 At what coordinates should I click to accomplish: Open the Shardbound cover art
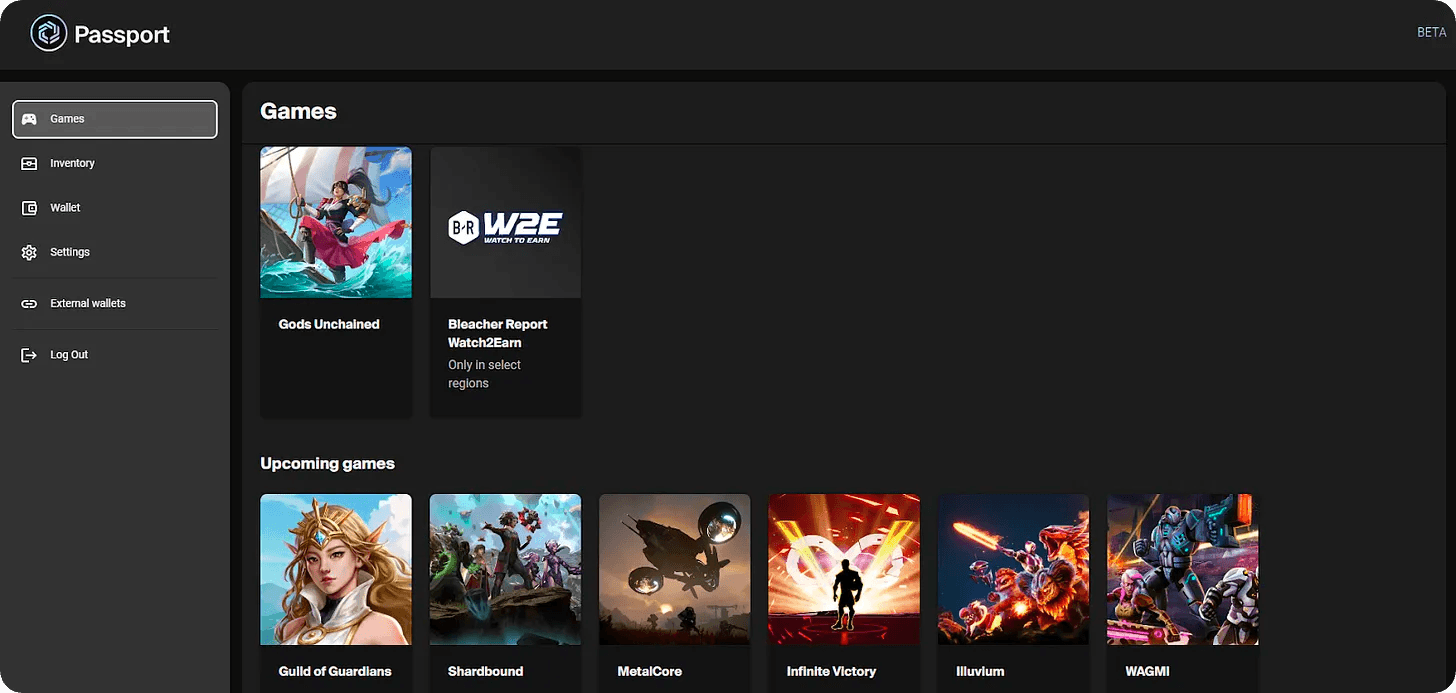click(505, 569)
